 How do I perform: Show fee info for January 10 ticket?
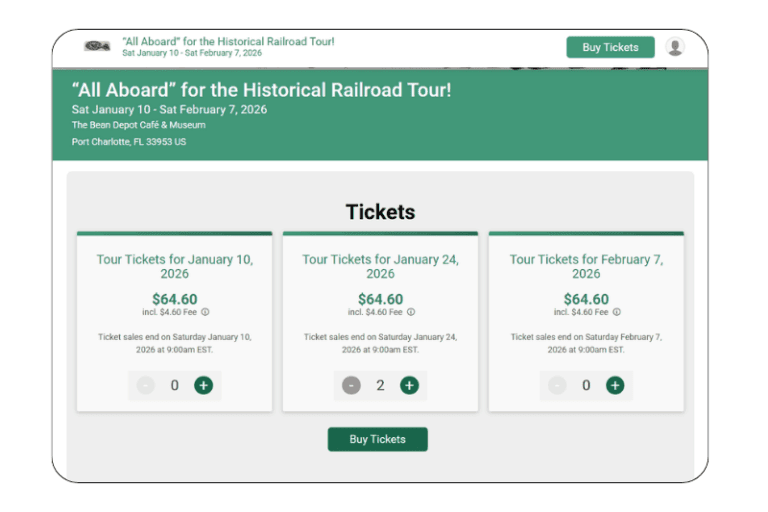205,312
